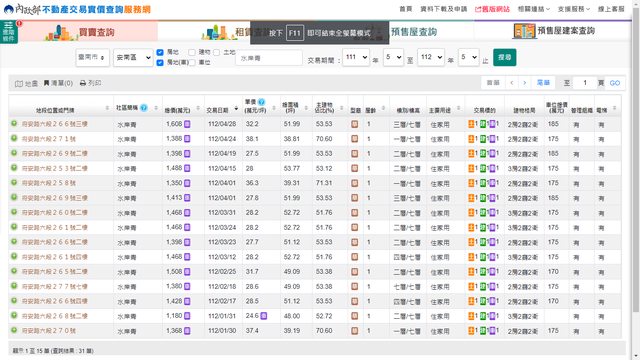Viewport: 640px width, 360px height.
Task: Click the page number input field
Action: [x=585, y=83]
